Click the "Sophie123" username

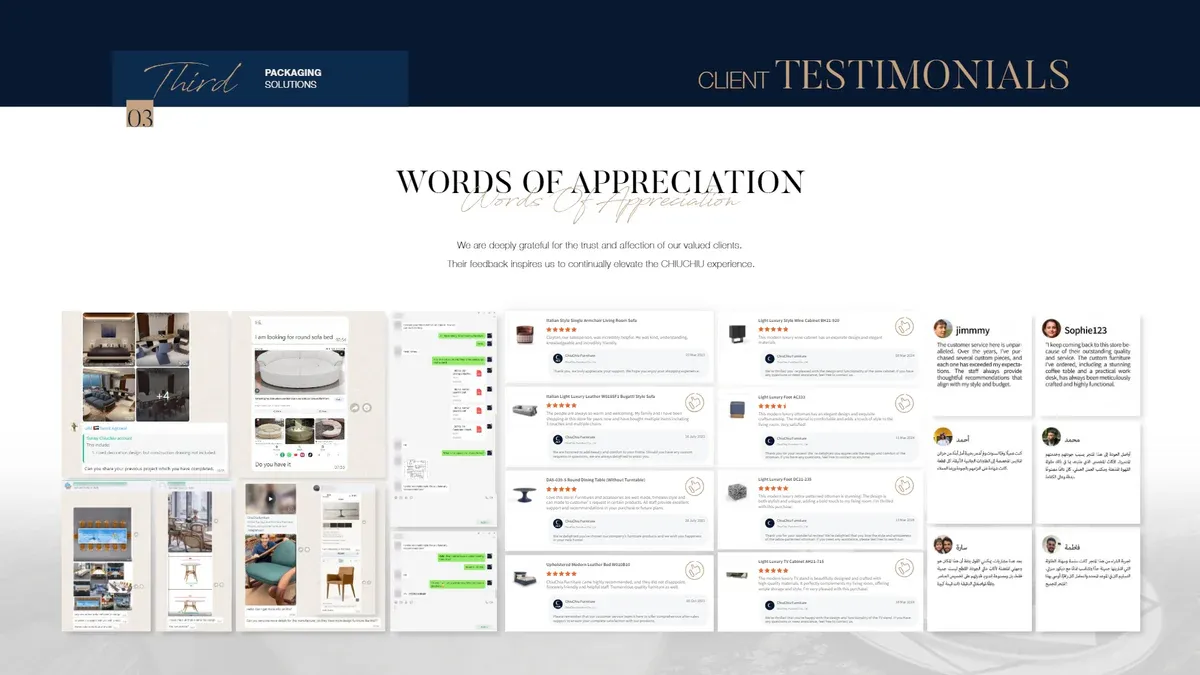coord(1084,330)
